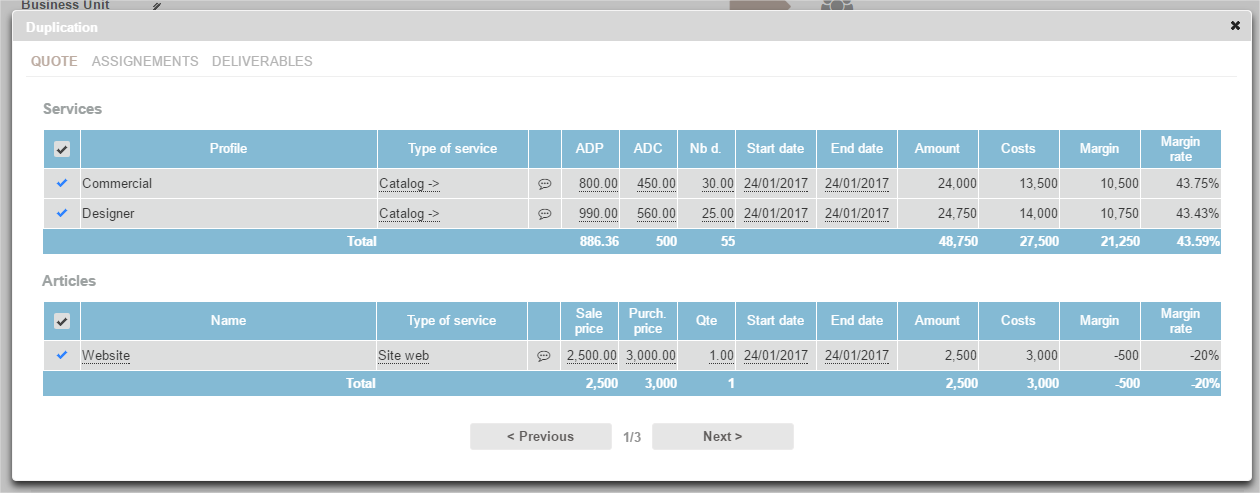Uncheck the Commercial profile row
The image size is (1260, 493).
click(62, 184)
